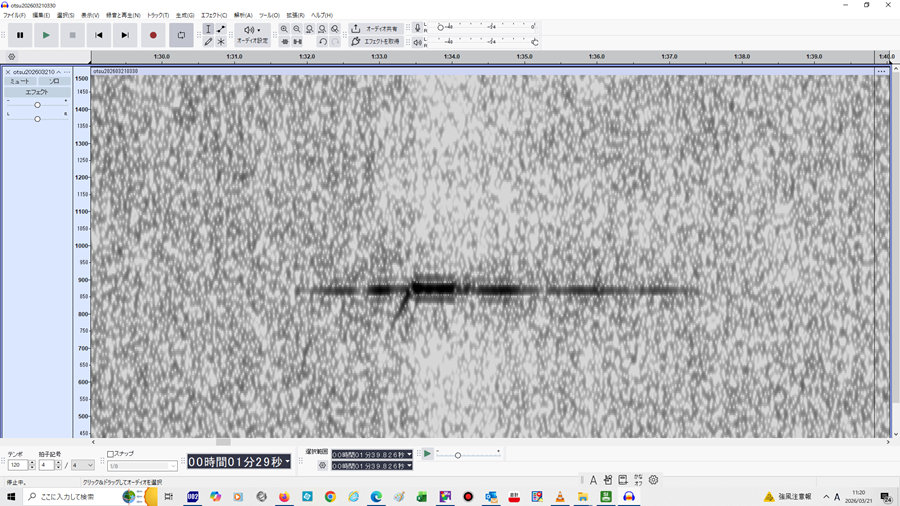
Task: Open the 解析(A) menu
Action: coord(243,15)
